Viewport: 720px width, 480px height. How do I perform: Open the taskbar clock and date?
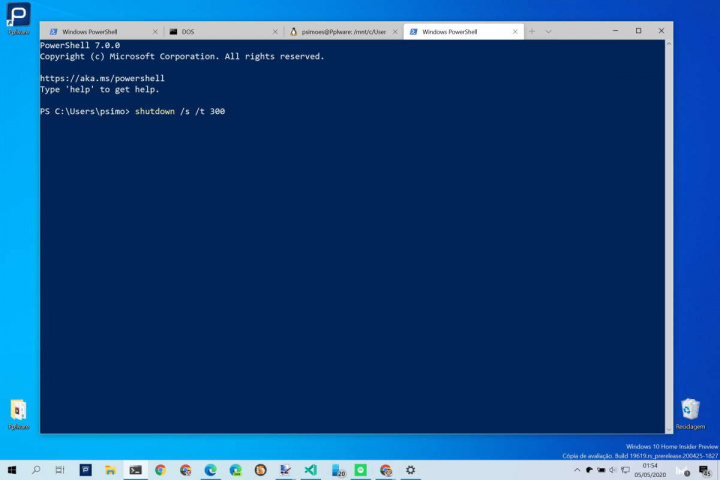click(x=651, y=470)
